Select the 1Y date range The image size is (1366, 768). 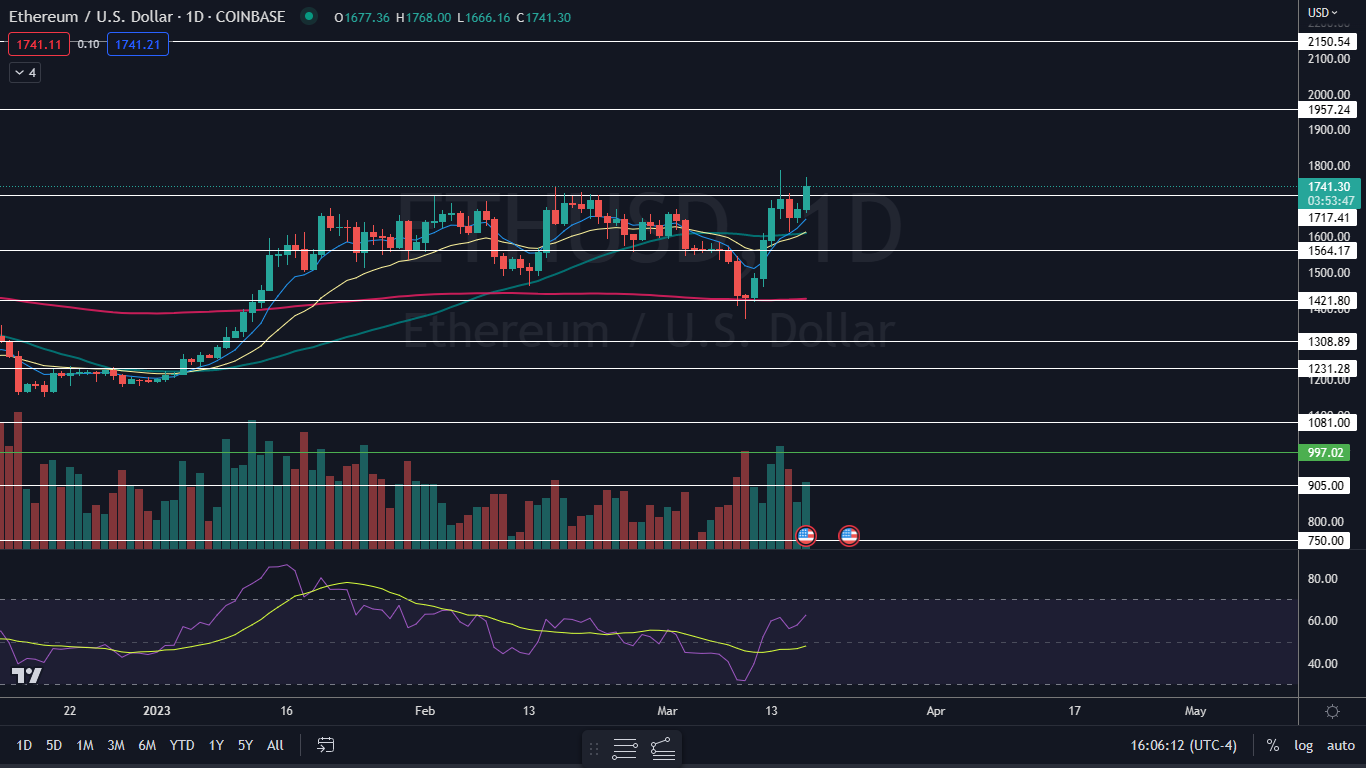click(x=216, y=745)
